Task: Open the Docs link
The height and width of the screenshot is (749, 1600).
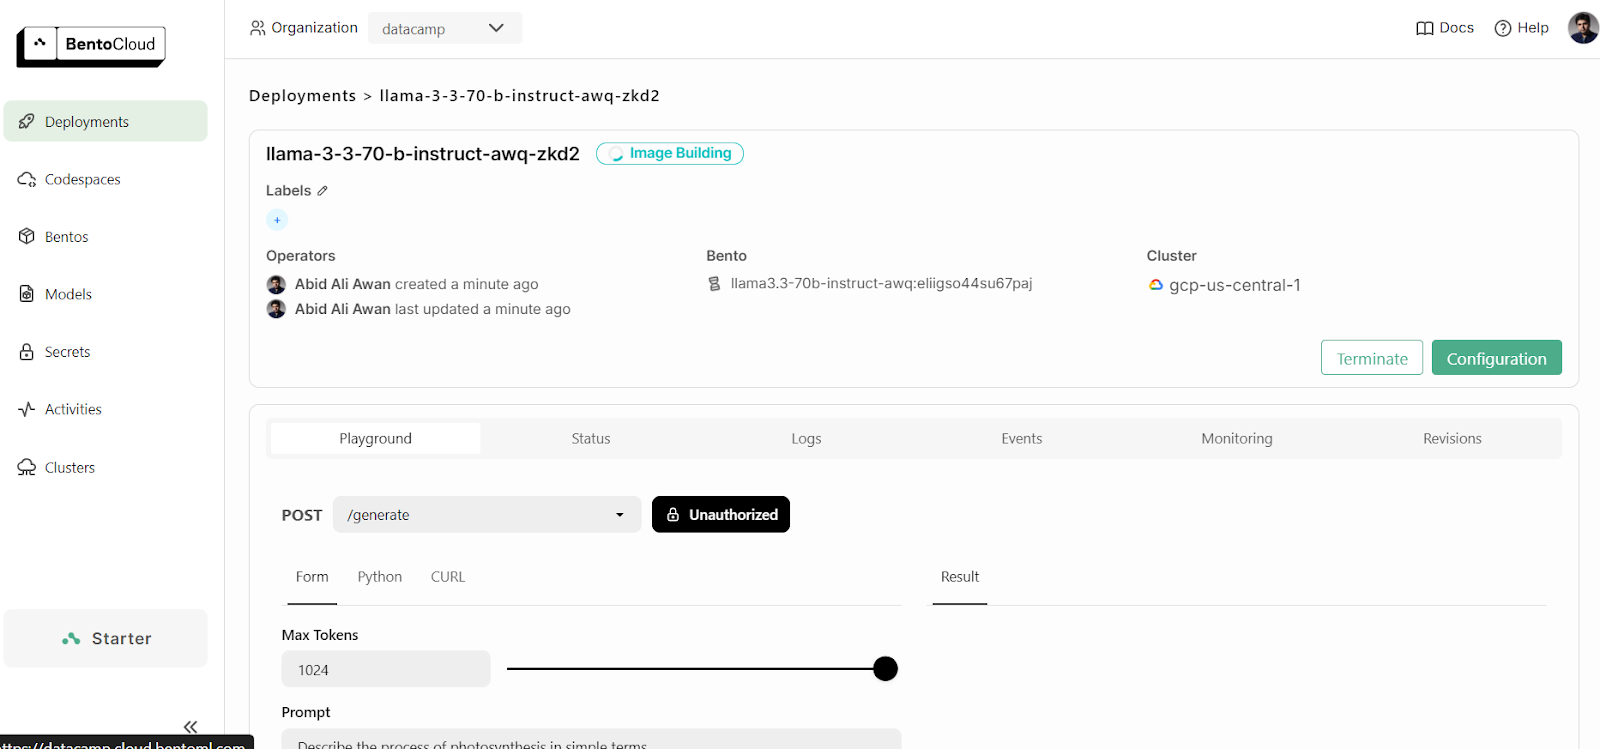Action: point(1445,28)
